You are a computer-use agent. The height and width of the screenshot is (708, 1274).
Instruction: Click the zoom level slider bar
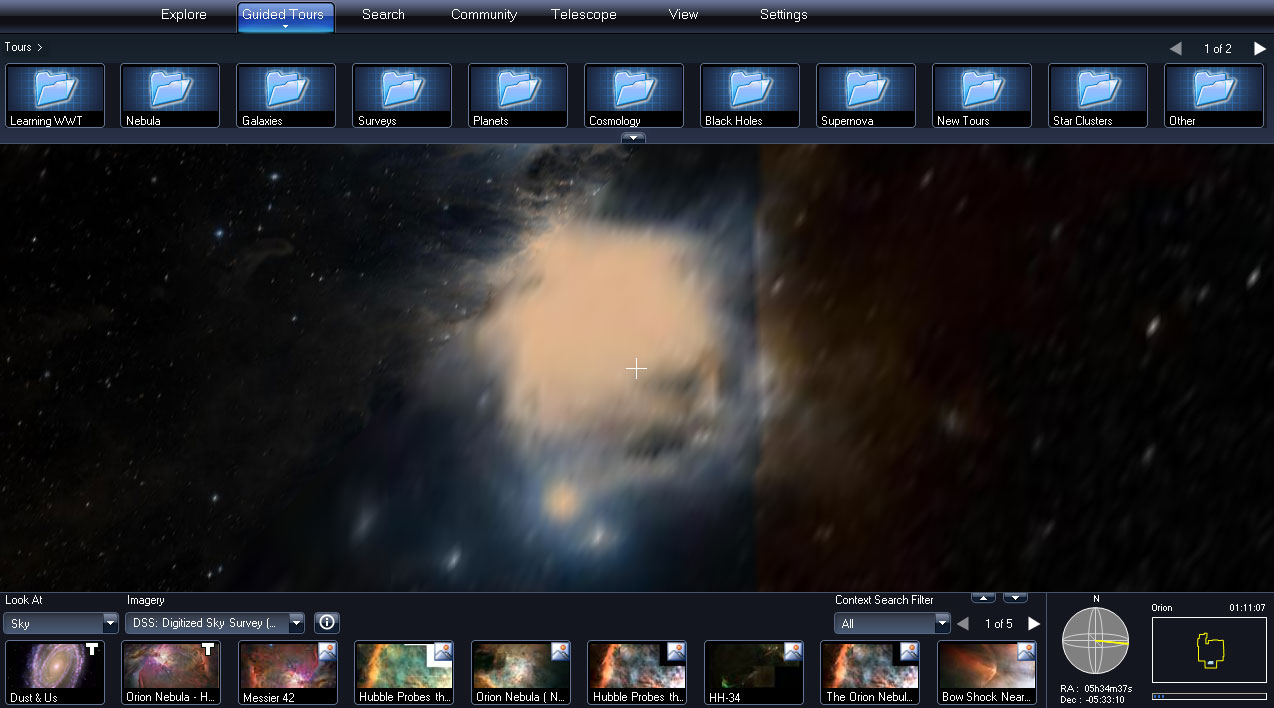click(x=1209, y=696)
